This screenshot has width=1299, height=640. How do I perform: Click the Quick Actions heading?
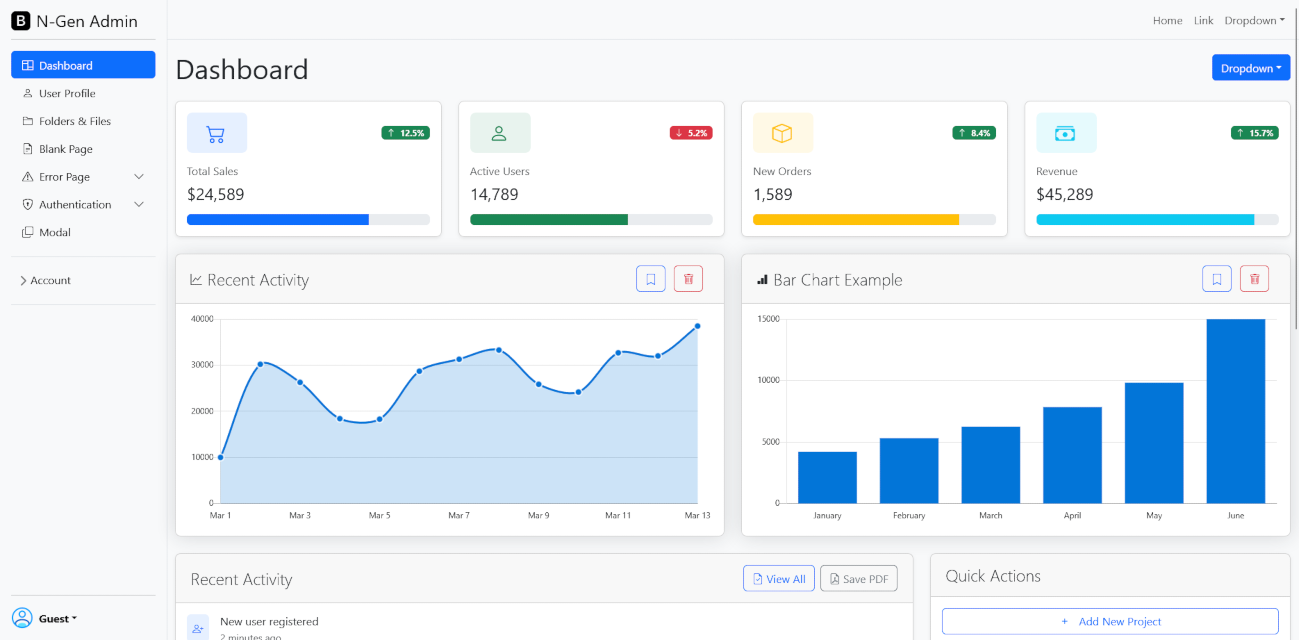tap(993, 576)
